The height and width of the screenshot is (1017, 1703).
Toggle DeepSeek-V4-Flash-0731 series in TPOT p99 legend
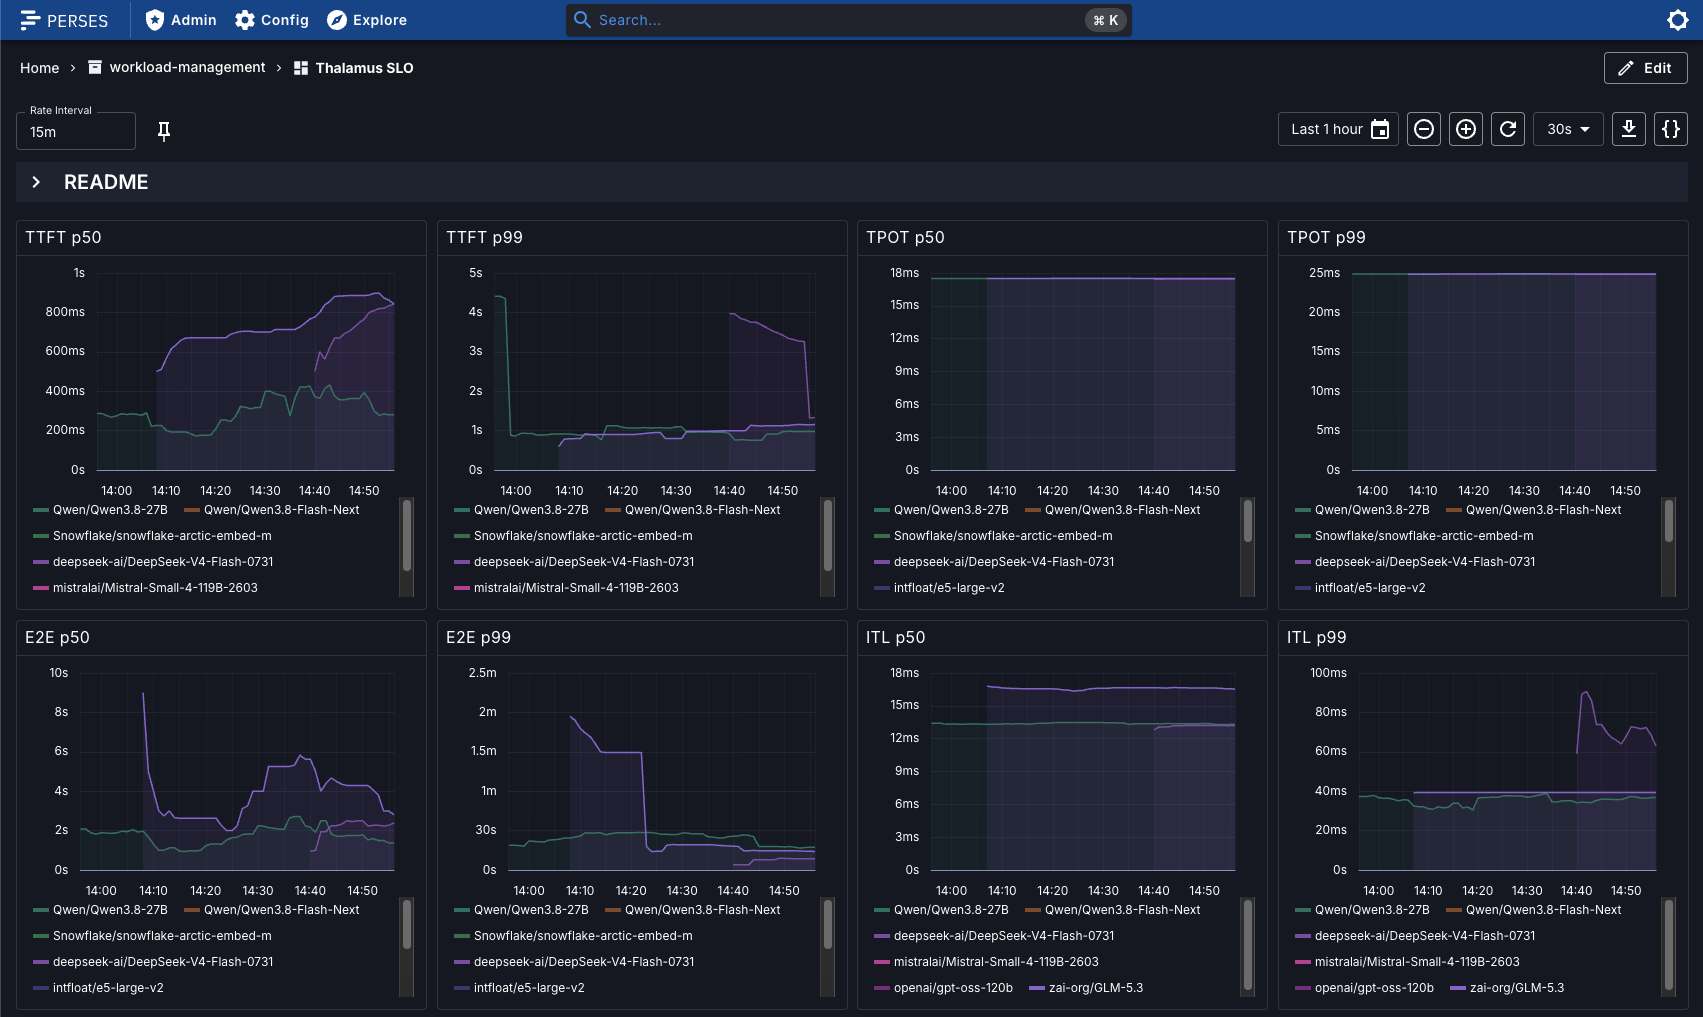(x=1415, y=562)
